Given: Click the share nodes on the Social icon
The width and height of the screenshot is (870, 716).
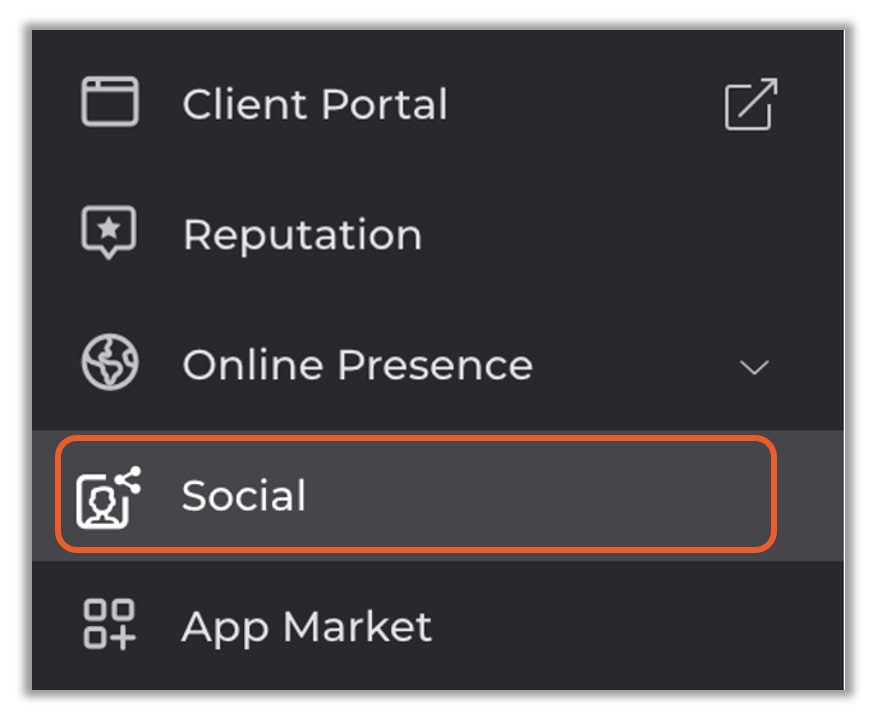Looking at the screenshot, I should 129,480.
